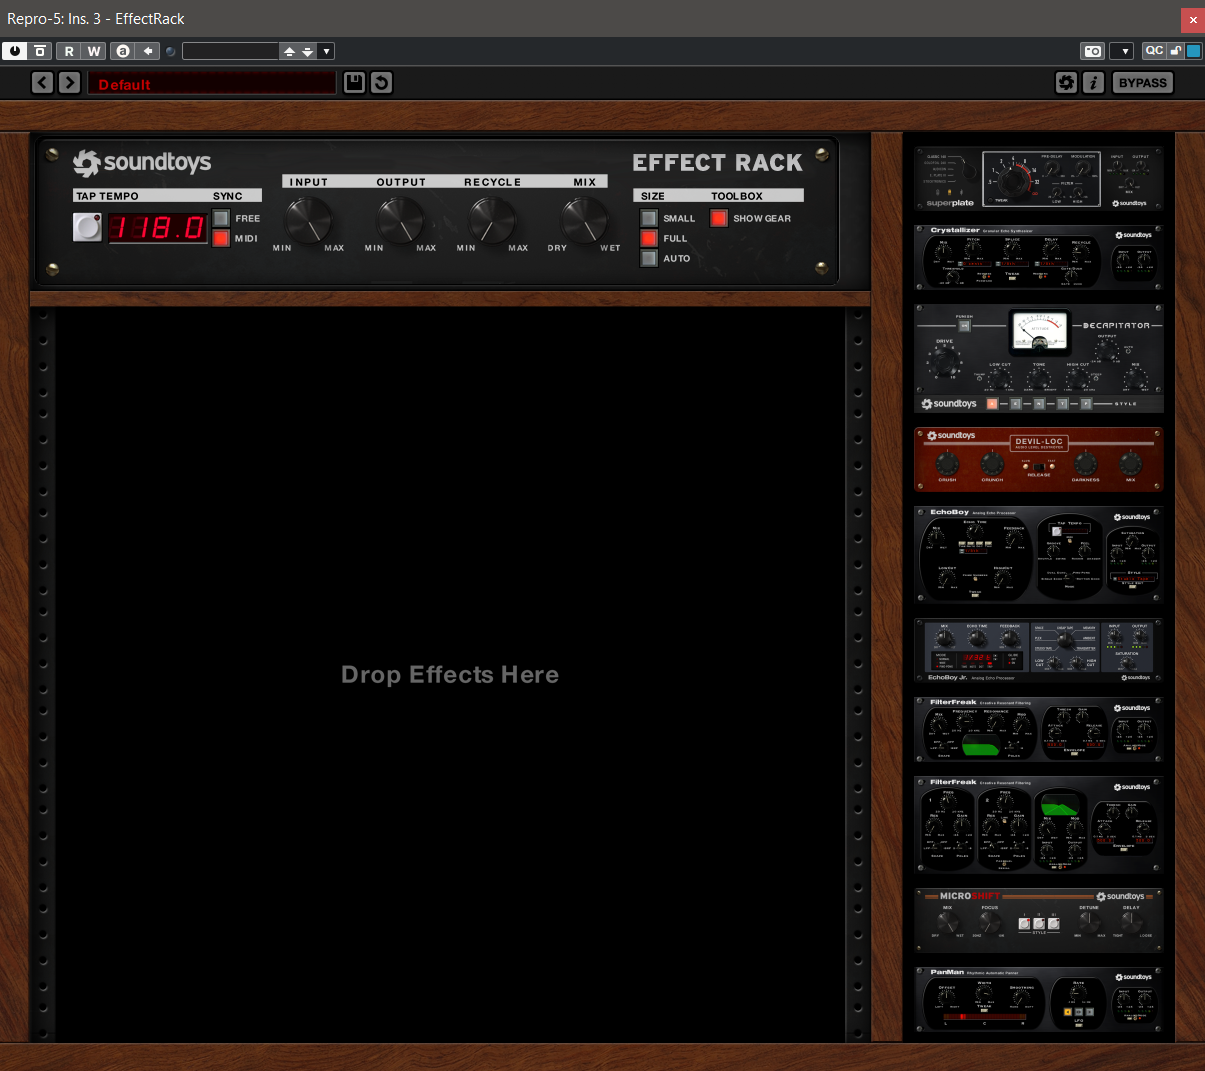Load previous program with up arrow
This screenshot has width=1205, height=1071.
[x=289, y=51]
